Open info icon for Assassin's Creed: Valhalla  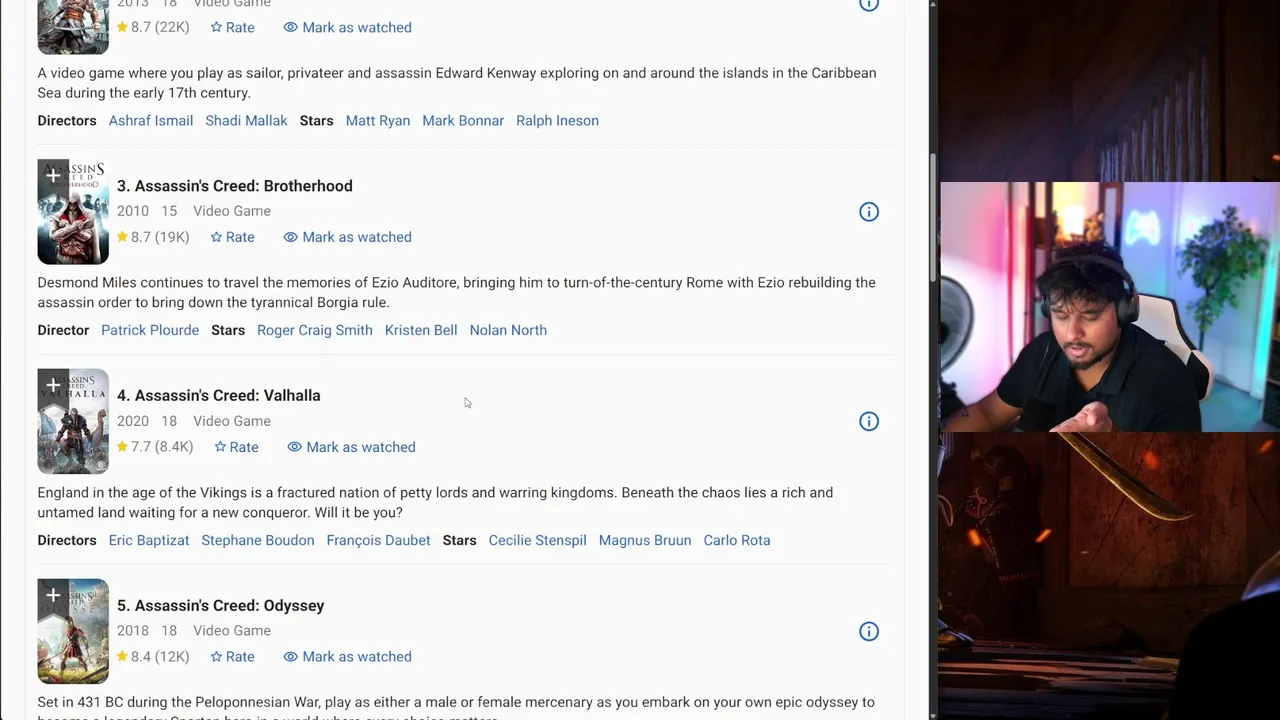point(869,422)
